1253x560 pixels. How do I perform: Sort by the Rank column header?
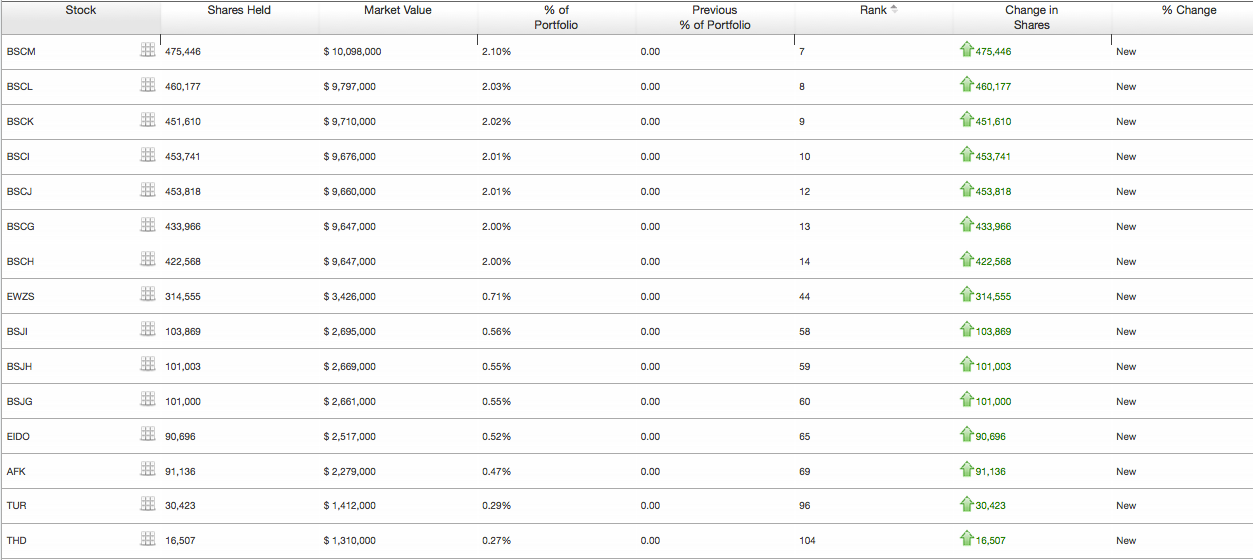pos(873,10)
